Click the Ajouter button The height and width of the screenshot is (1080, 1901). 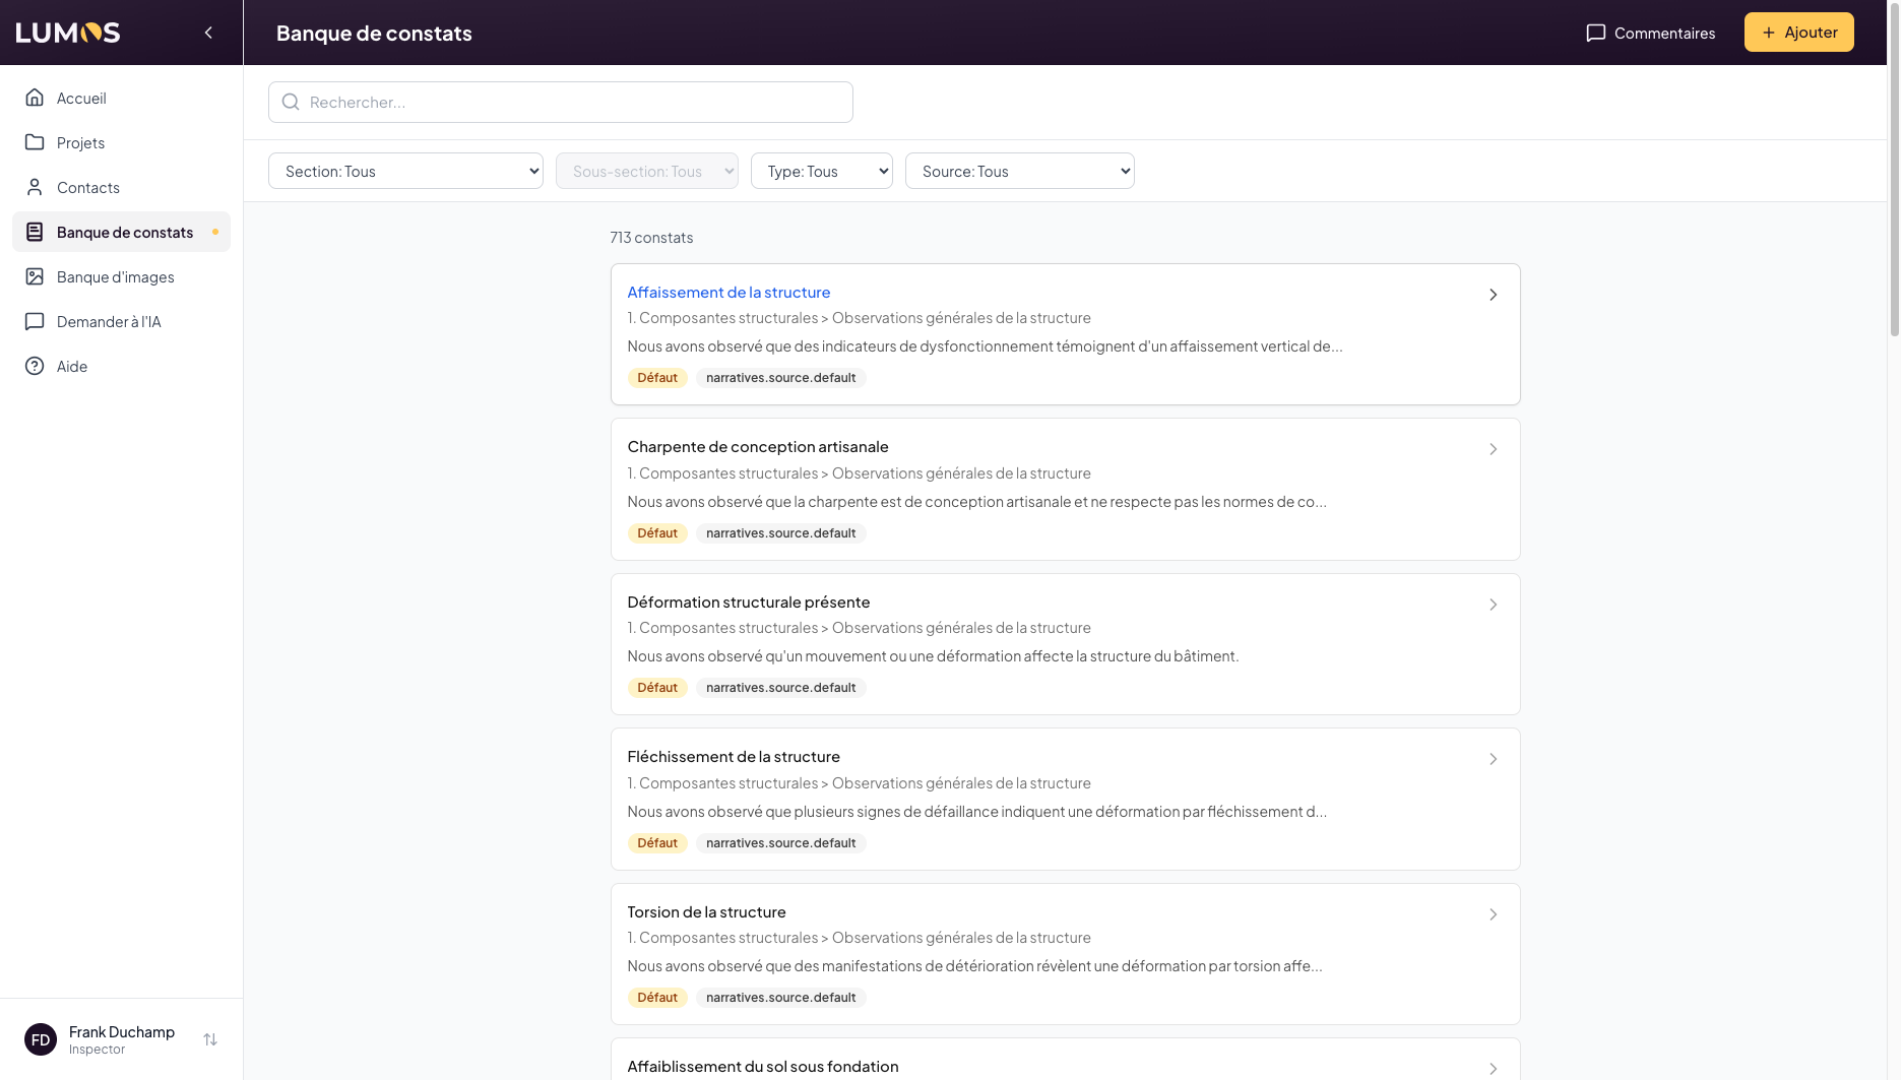click(x=1798, y=32)
